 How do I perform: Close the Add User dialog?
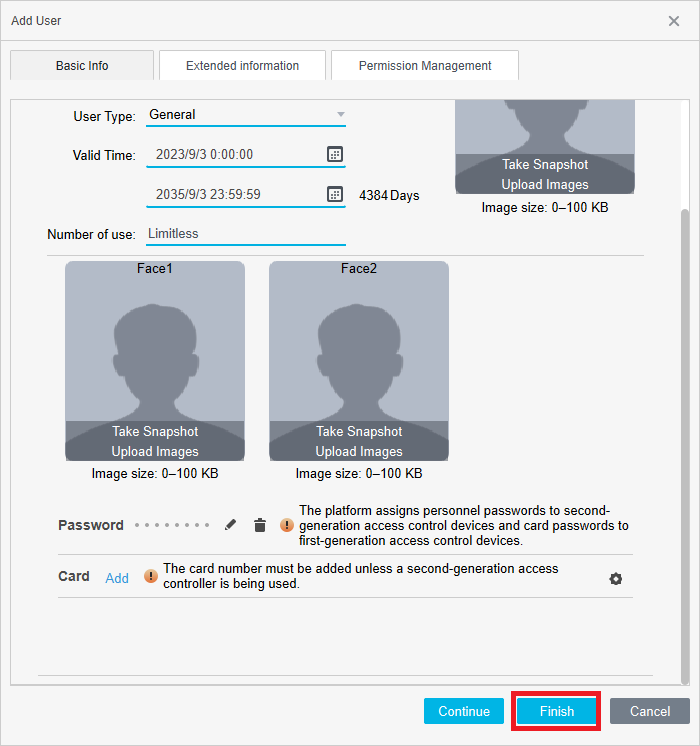[674, 21]
